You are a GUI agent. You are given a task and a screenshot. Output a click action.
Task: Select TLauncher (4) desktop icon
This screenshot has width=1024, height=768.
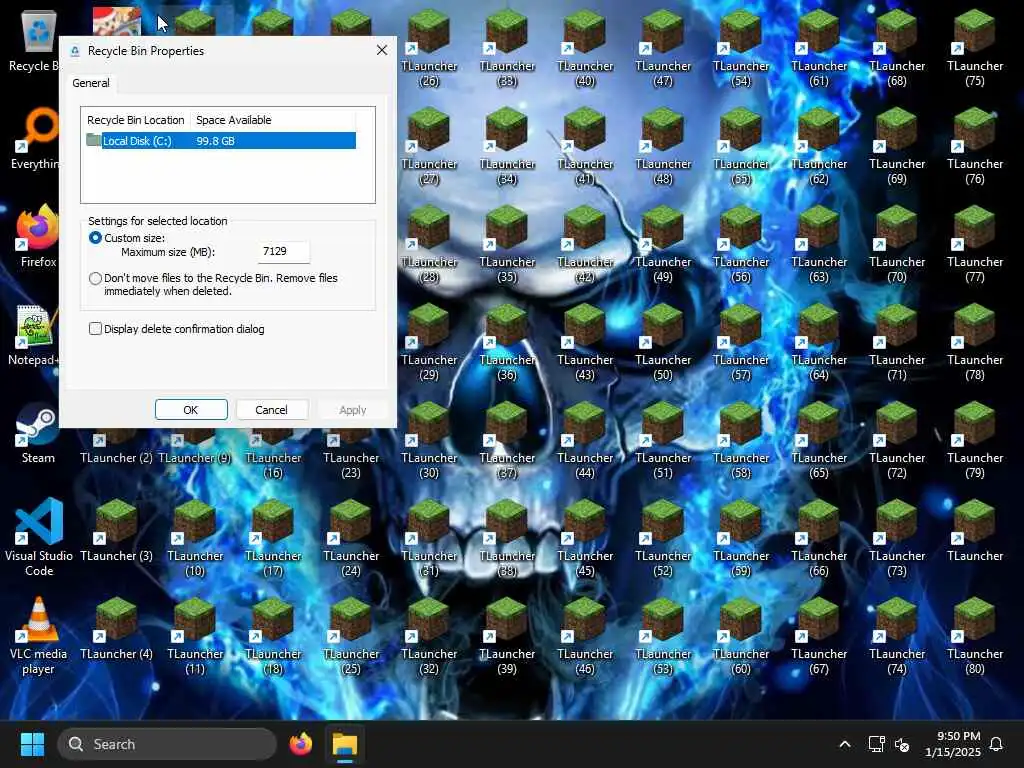tap(116, 628)
